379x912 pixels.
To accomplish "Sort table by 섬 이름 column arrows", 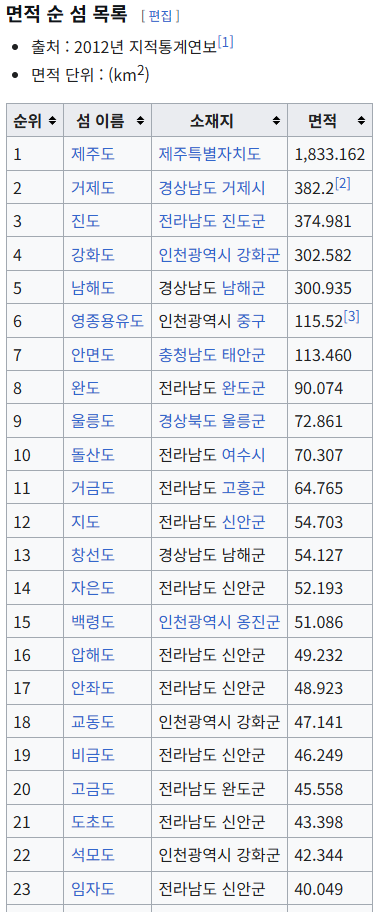I will (140, 121).
